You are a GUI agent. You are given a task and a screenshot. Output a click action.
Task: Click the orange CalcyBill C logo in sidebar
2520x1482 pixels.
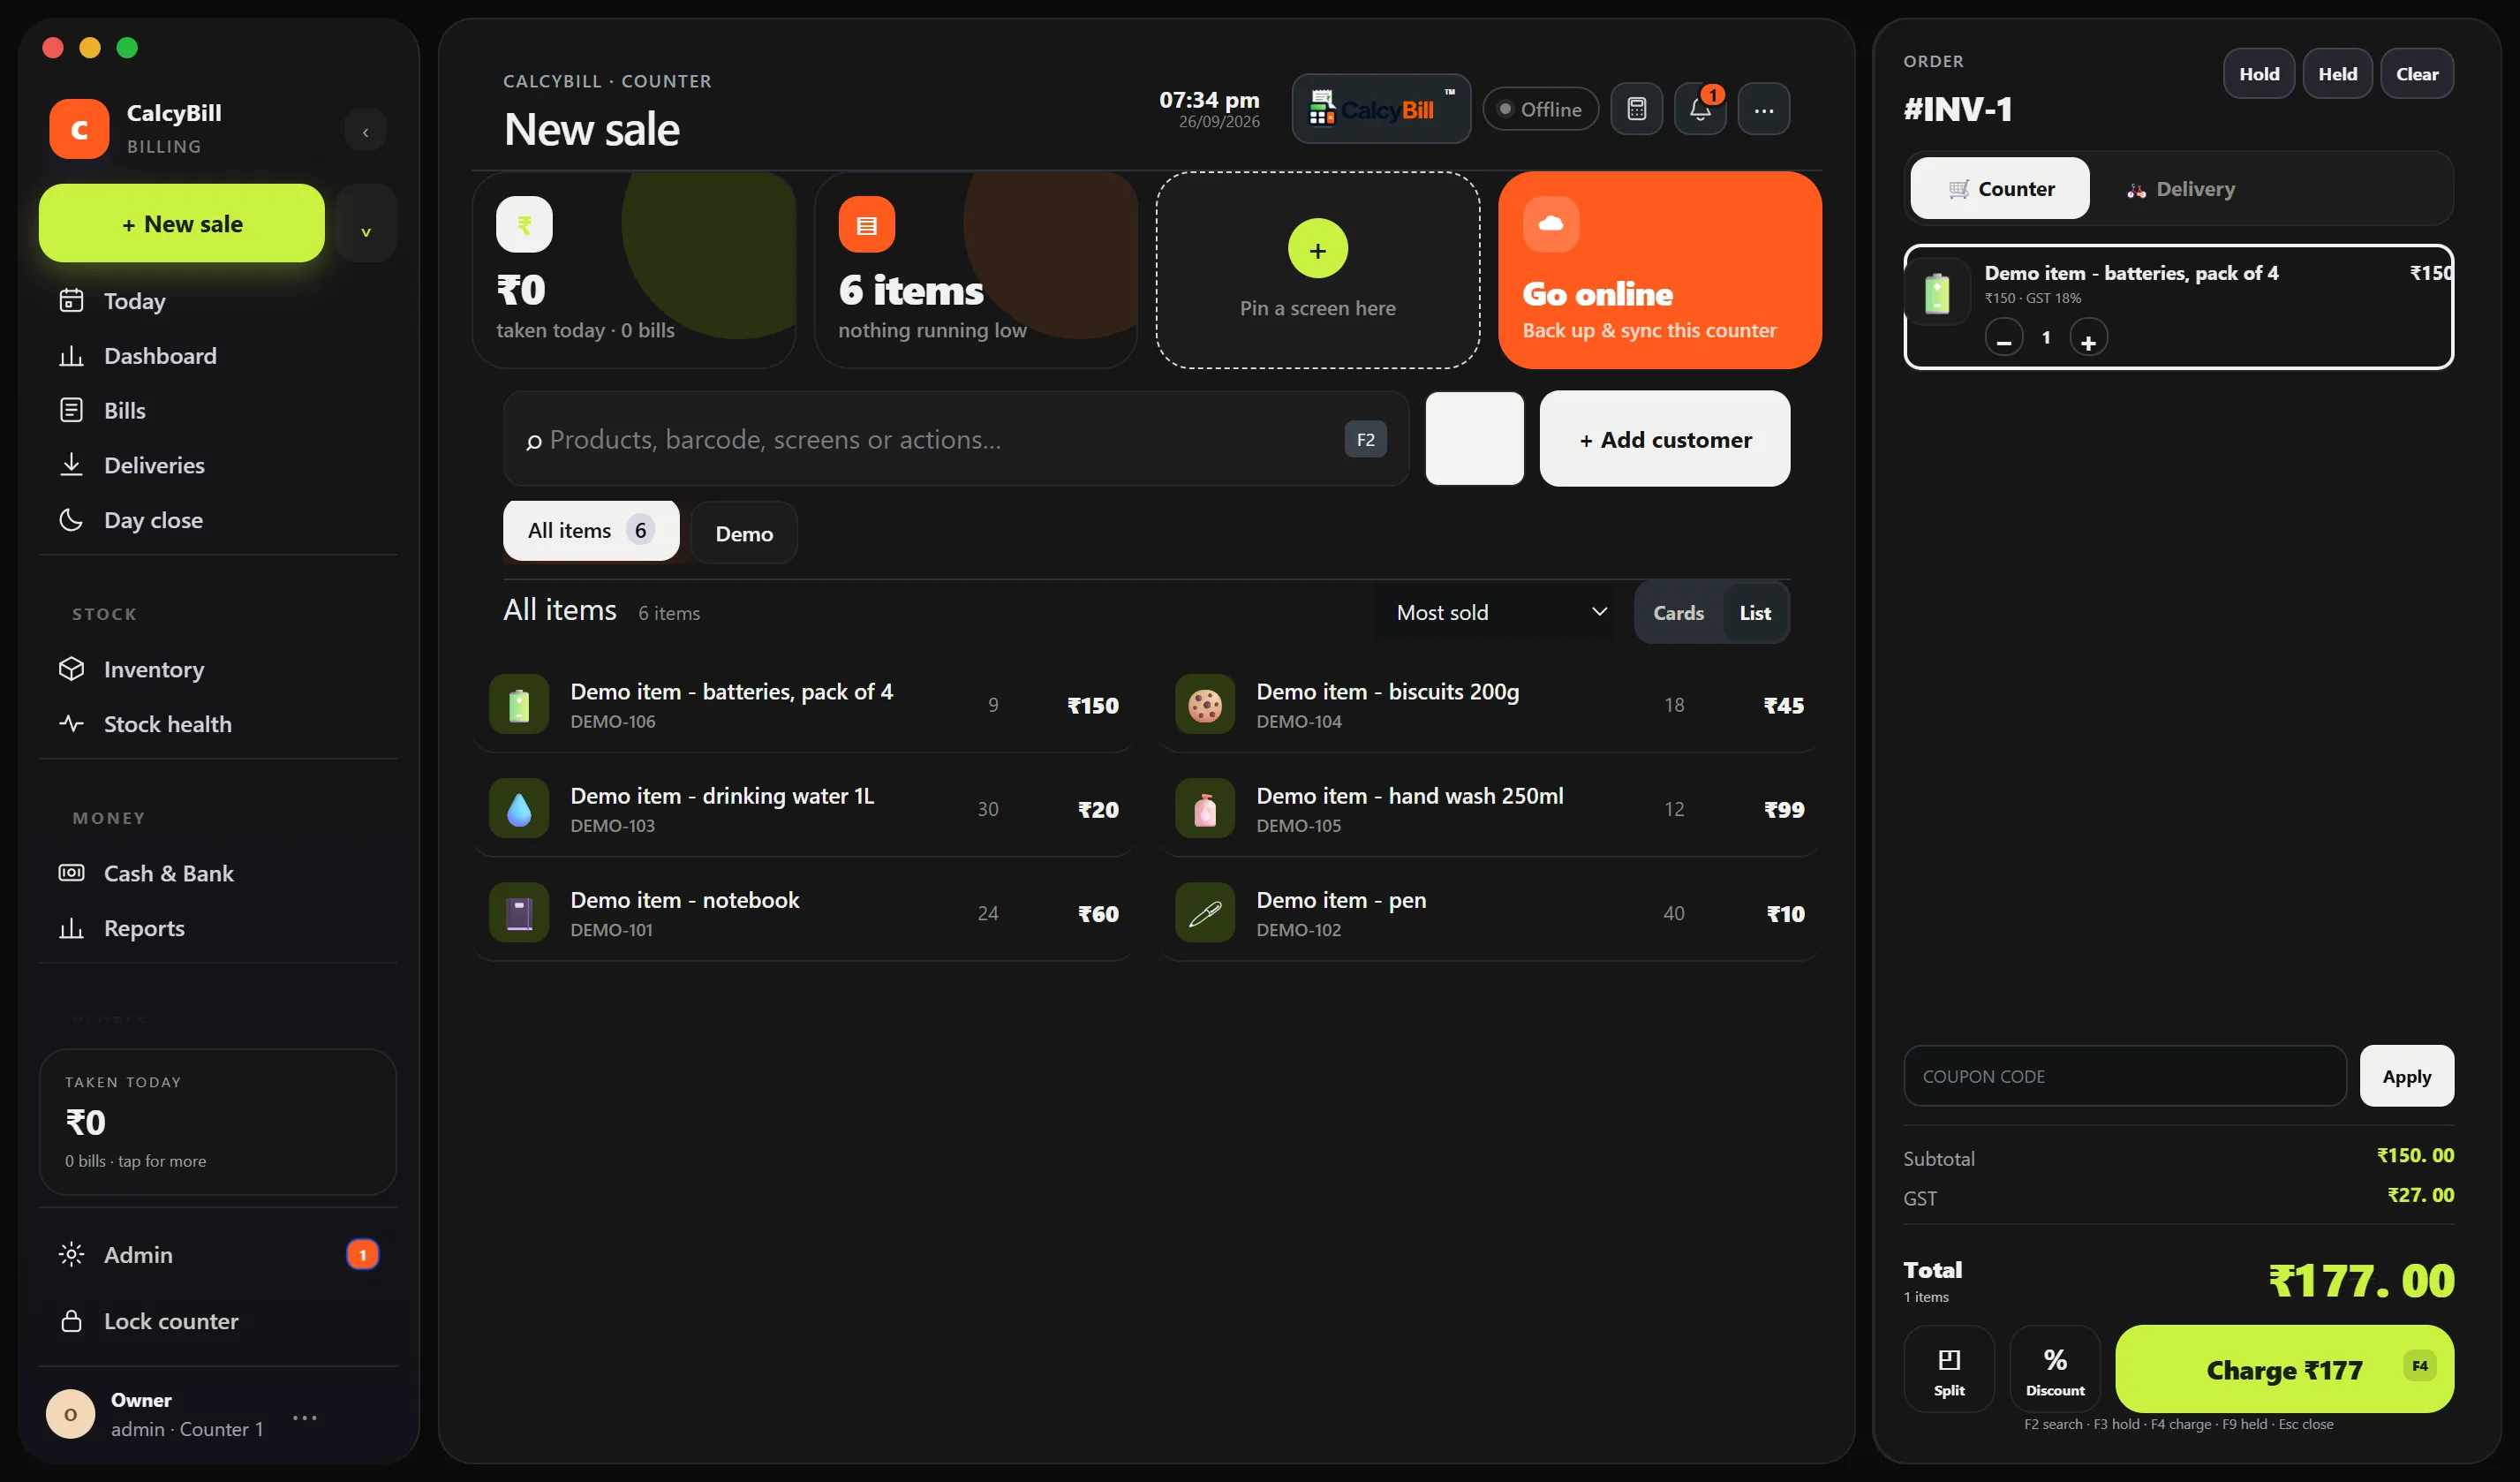pyautogui.click(x=79, y=129)
